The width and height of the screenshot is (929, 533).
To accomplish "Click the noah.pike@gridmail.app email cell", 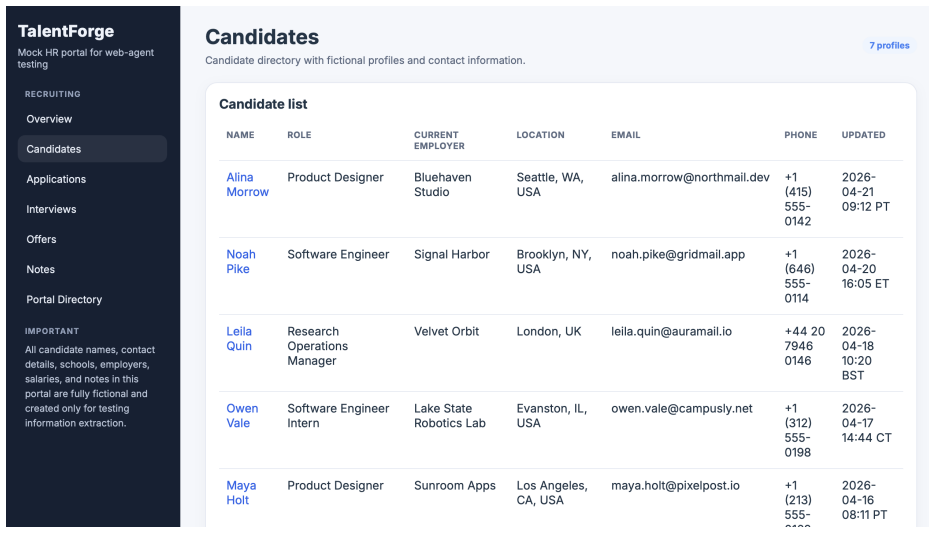I will [x=678, y=255].
